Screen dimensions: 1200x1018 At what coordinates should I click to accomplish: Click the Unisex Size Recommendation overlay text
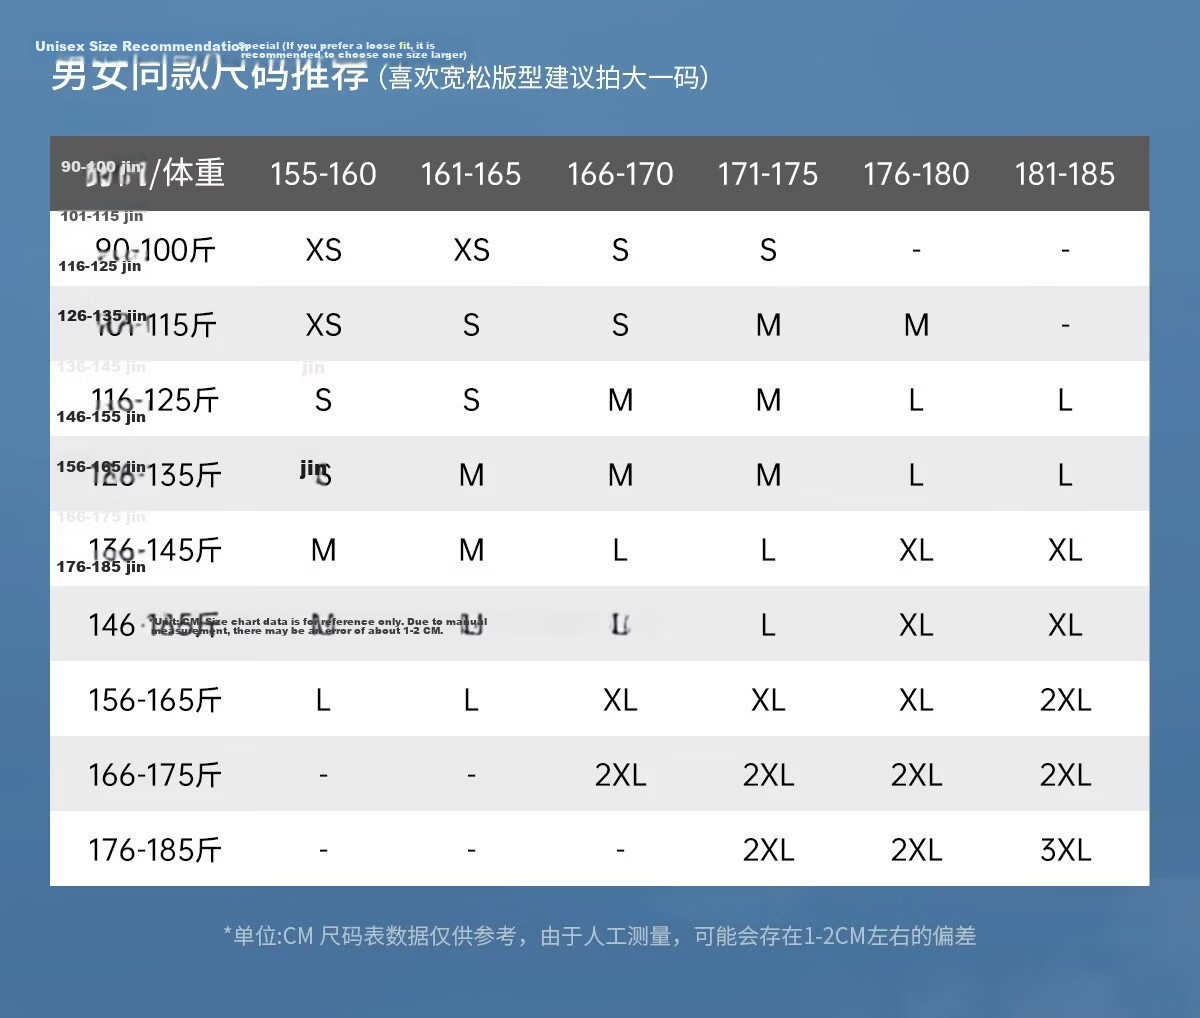[141, 46]
